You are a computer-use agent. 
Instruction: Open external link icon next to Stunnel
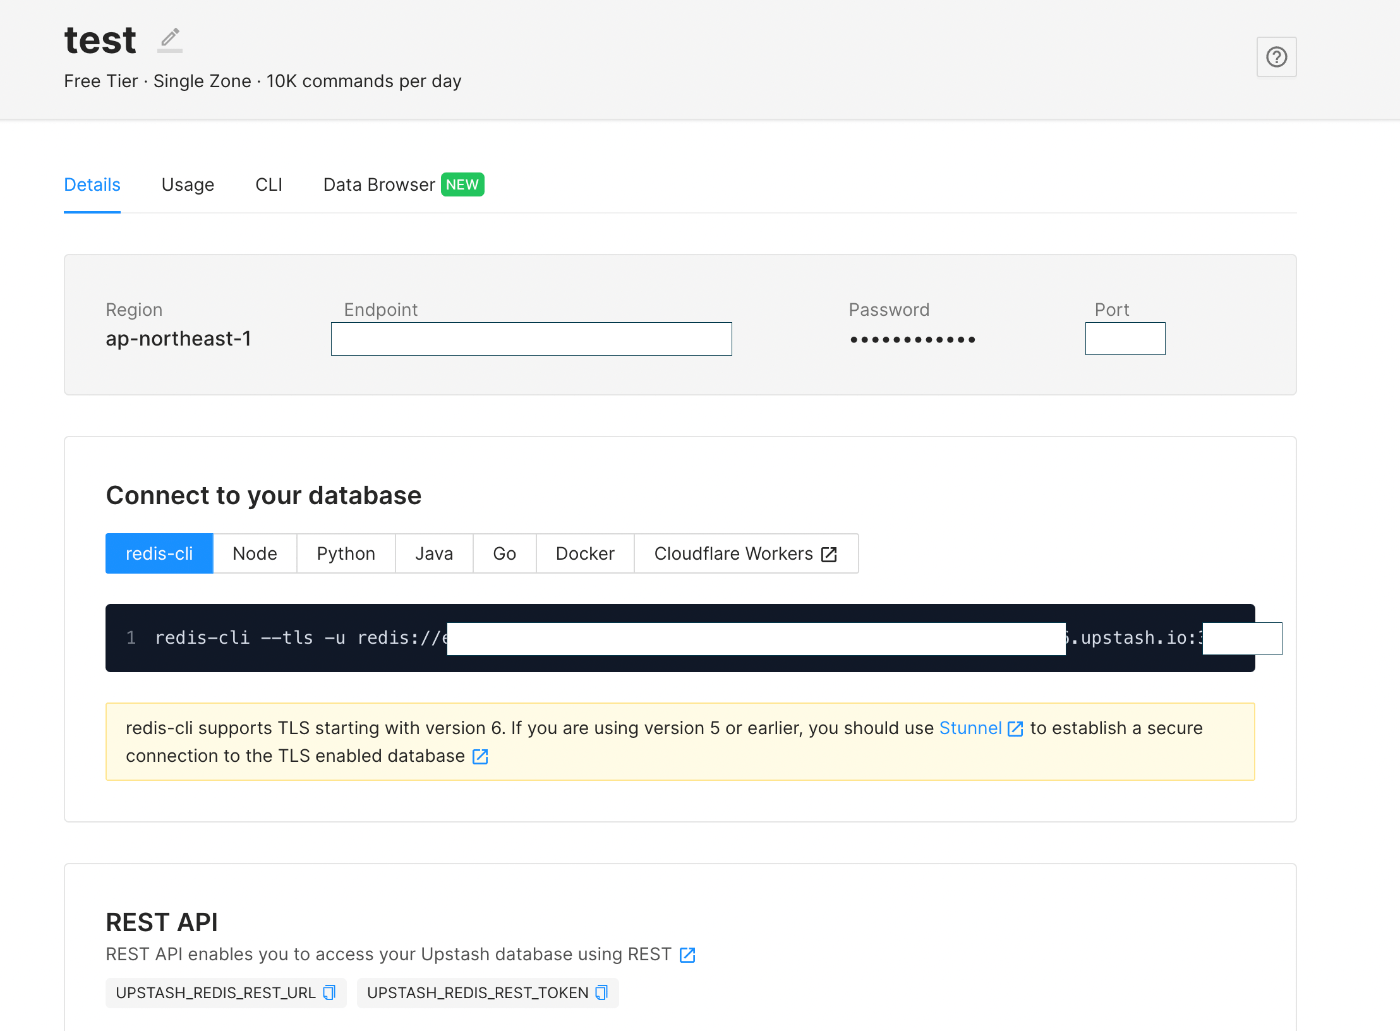[1015, 729]
